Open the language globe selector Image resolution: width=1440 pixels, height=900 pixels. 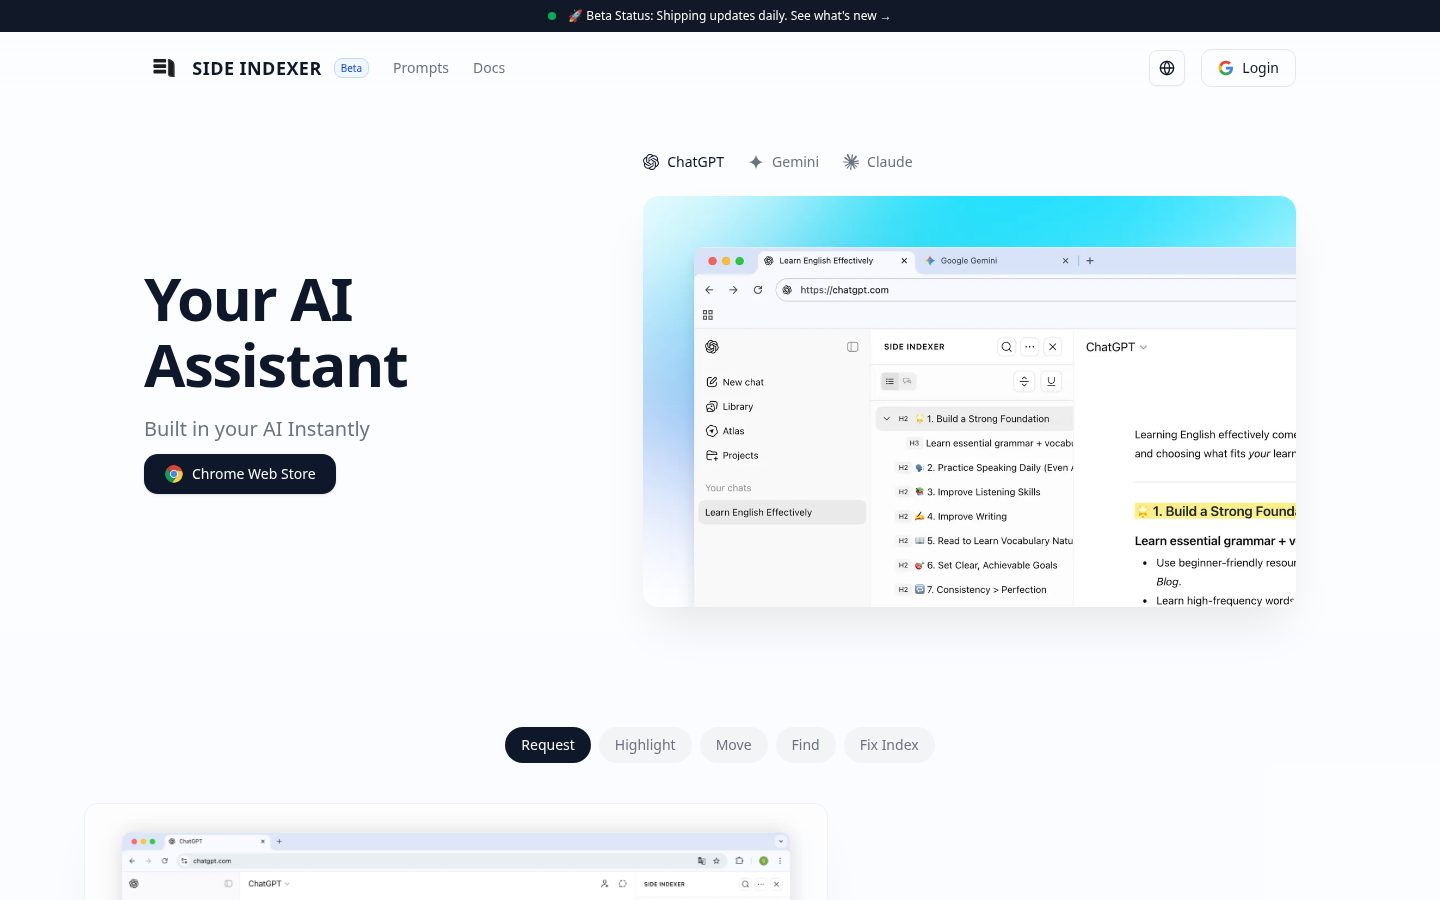pyautogui.click(x=1167, y=68)
